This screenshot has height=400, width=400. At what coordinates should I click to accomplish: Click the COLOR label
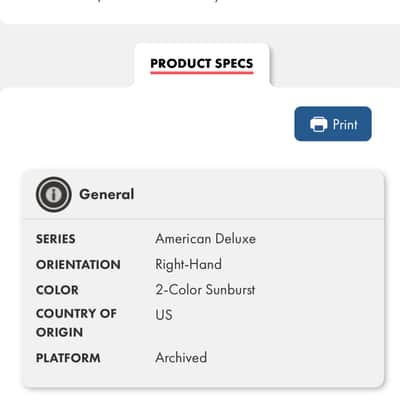(x=57, y=290)
